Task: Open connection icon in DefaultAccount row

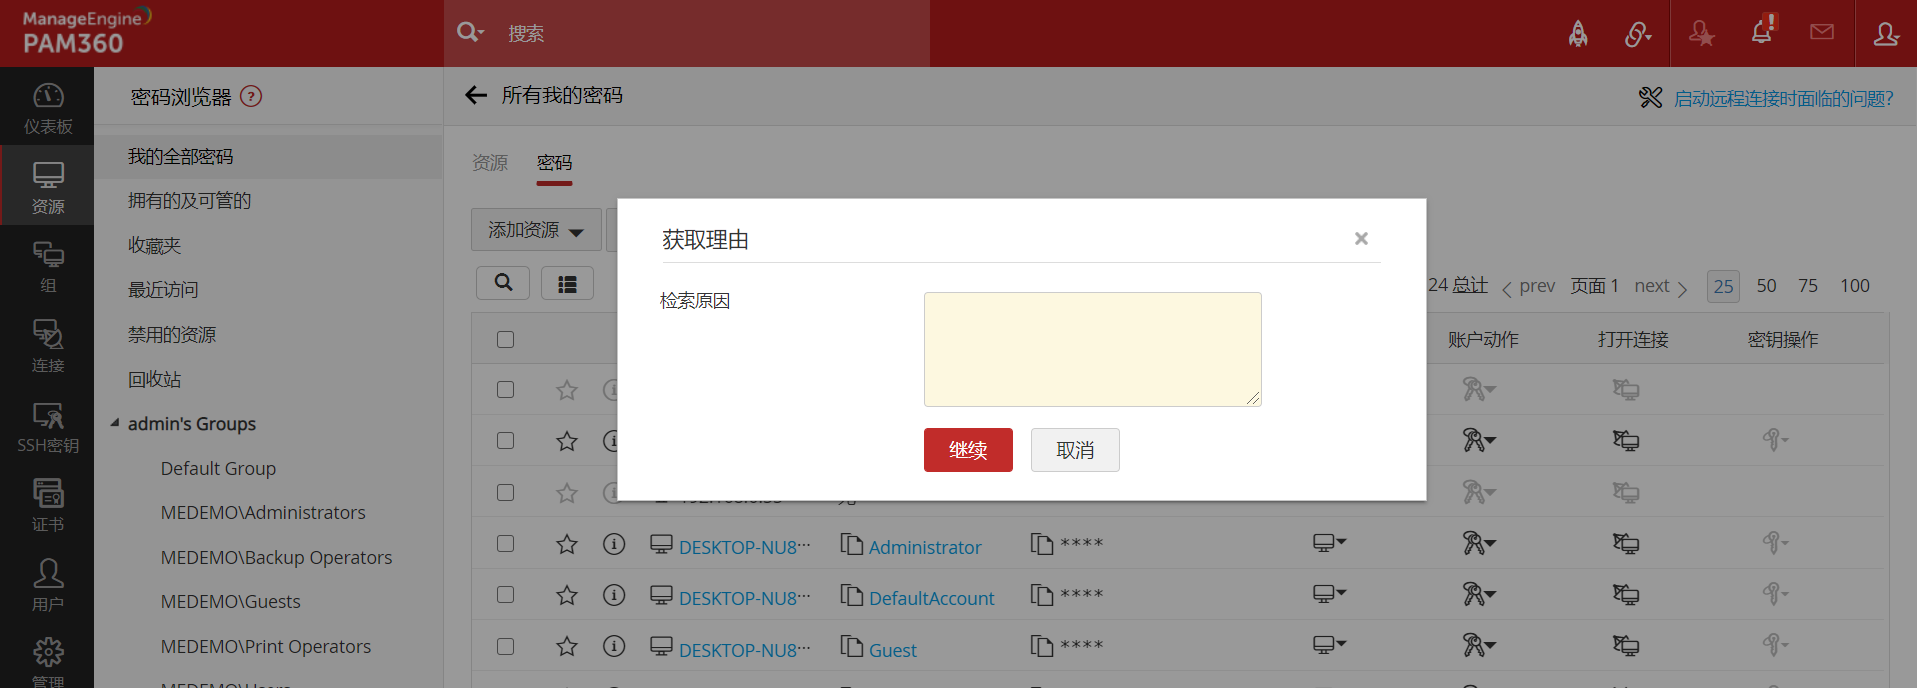Action: (x=1626, y=595)
